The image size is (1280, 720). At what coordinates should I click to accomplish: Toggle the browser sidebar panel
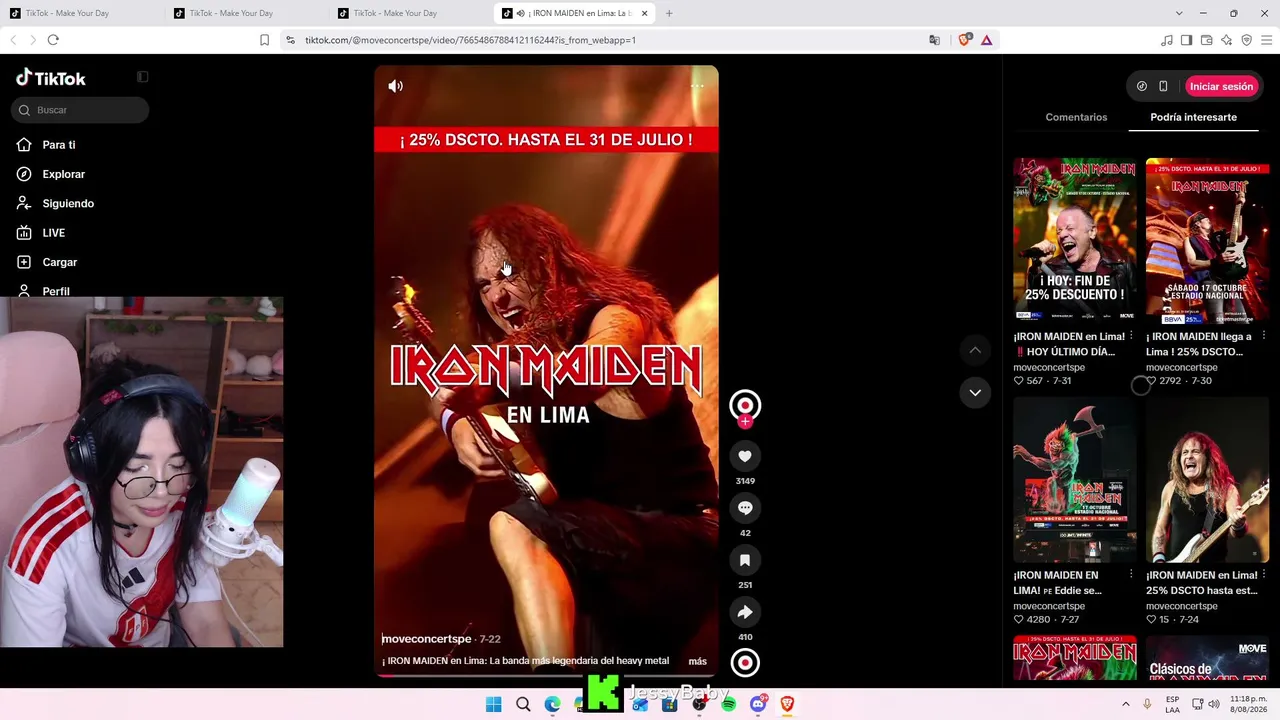coord(1186,40)
